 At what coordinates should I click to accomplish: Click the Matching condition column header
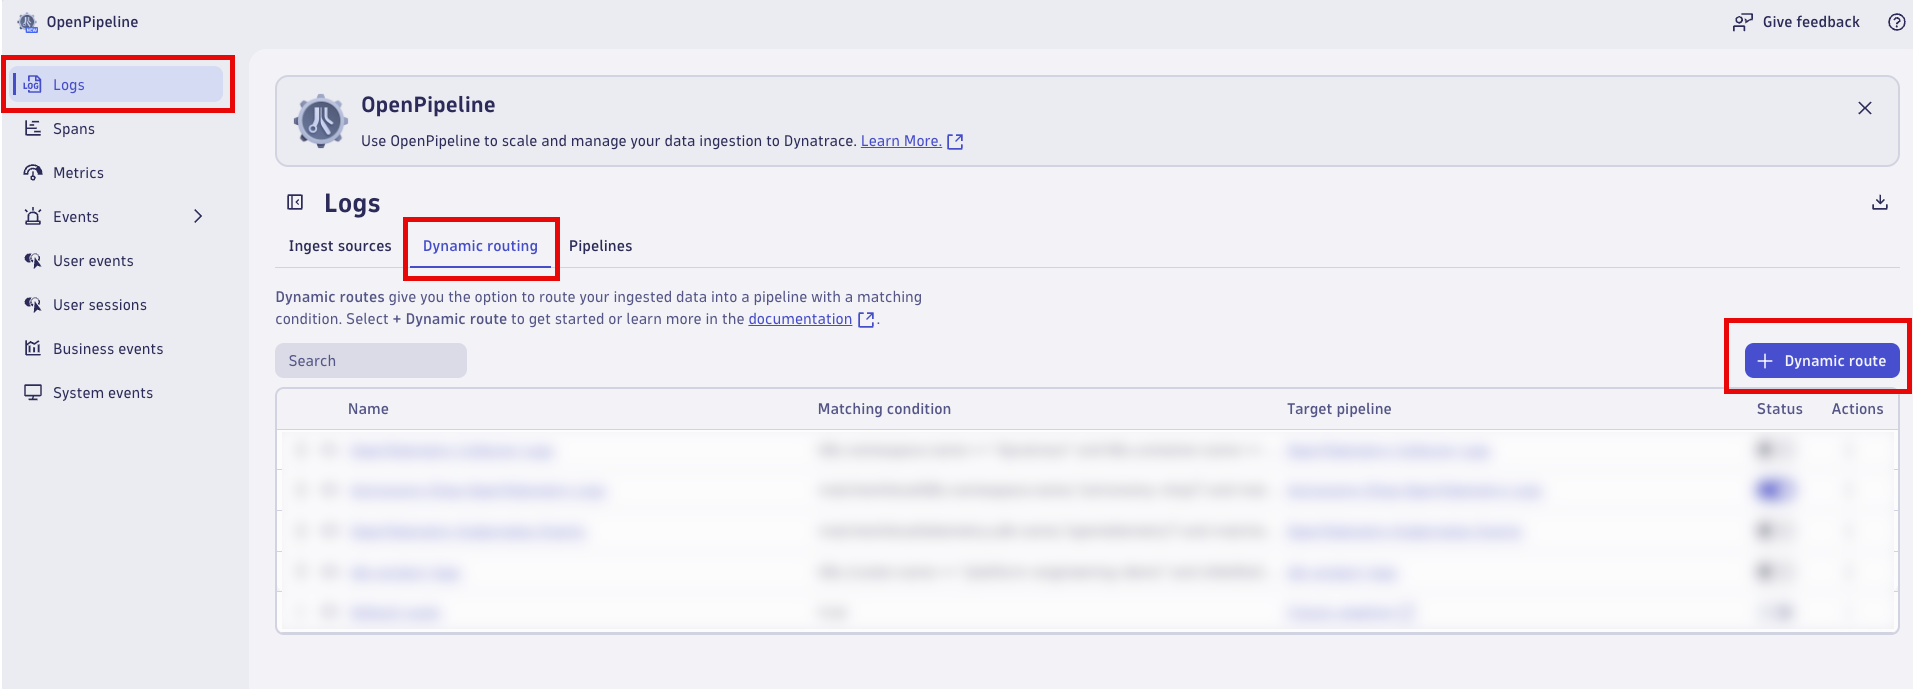point(884,409)
